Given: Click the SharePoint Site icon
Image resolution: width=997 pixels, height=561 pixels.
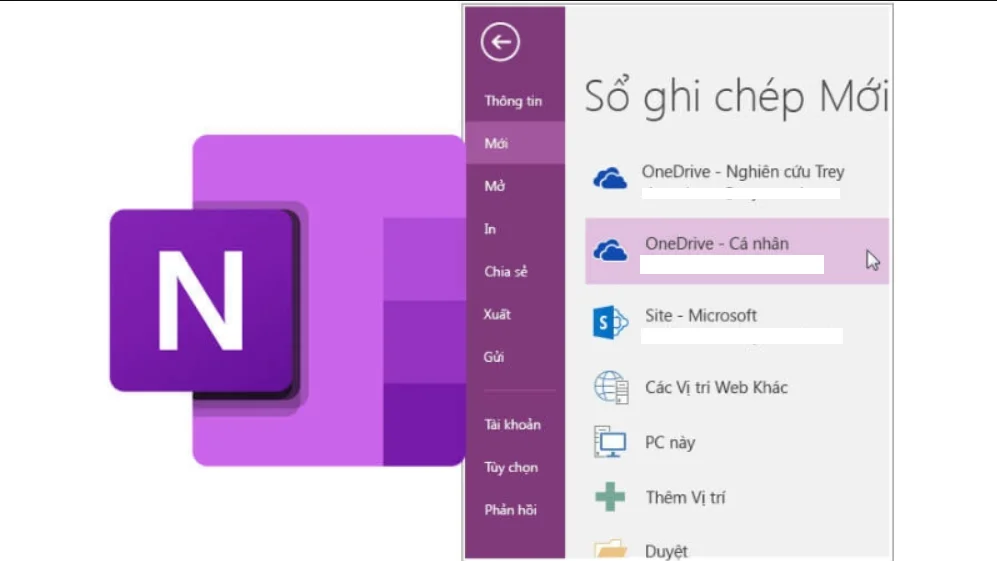Looking at the screenshot, I should [x=610, y=322].
